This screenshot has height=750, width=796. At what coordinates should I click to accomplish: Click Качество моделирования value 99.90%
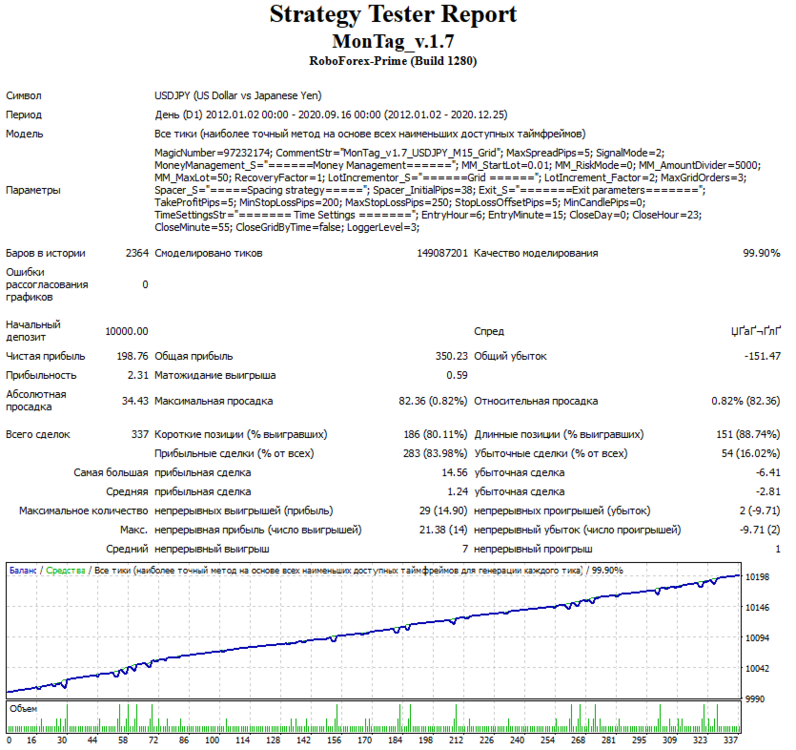point(761,253)
